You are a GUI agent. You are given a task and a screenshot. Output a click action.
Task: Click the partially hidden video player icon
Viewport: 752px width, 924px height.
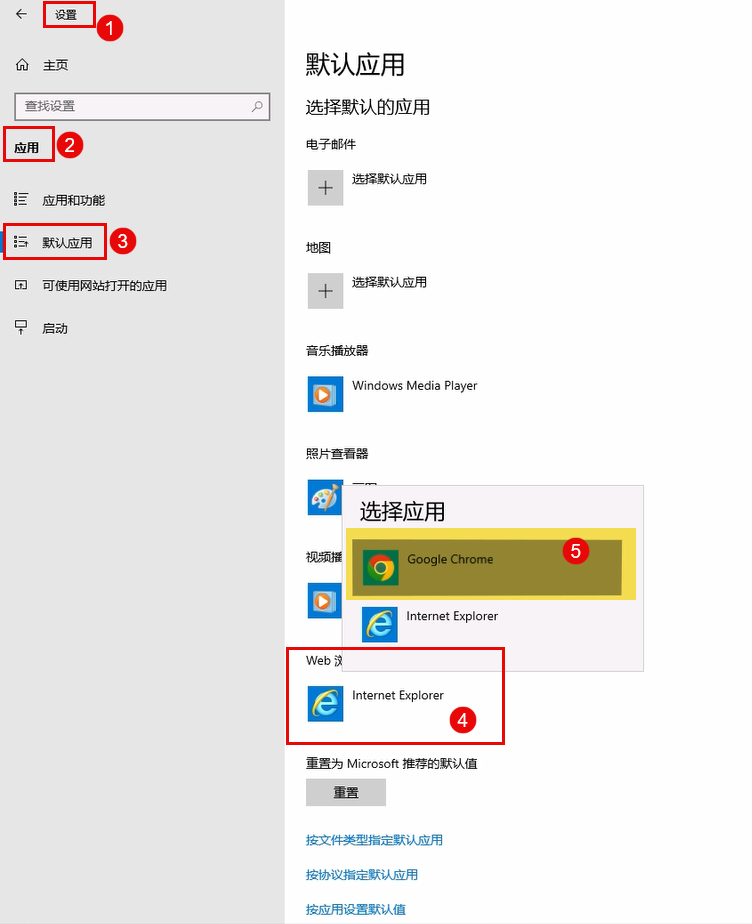point(323,600)
